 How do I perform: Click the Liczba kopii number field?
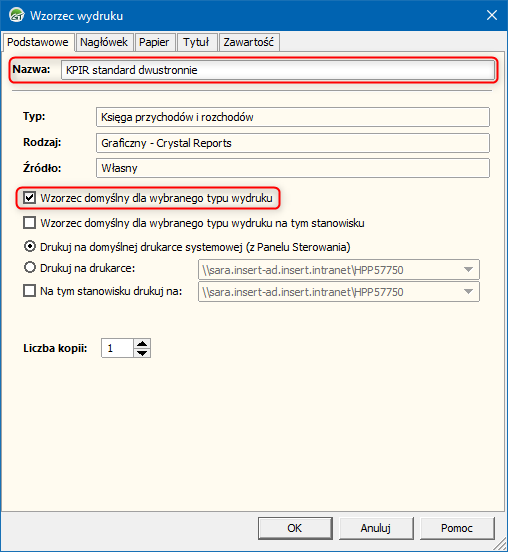tap(117, 348)
